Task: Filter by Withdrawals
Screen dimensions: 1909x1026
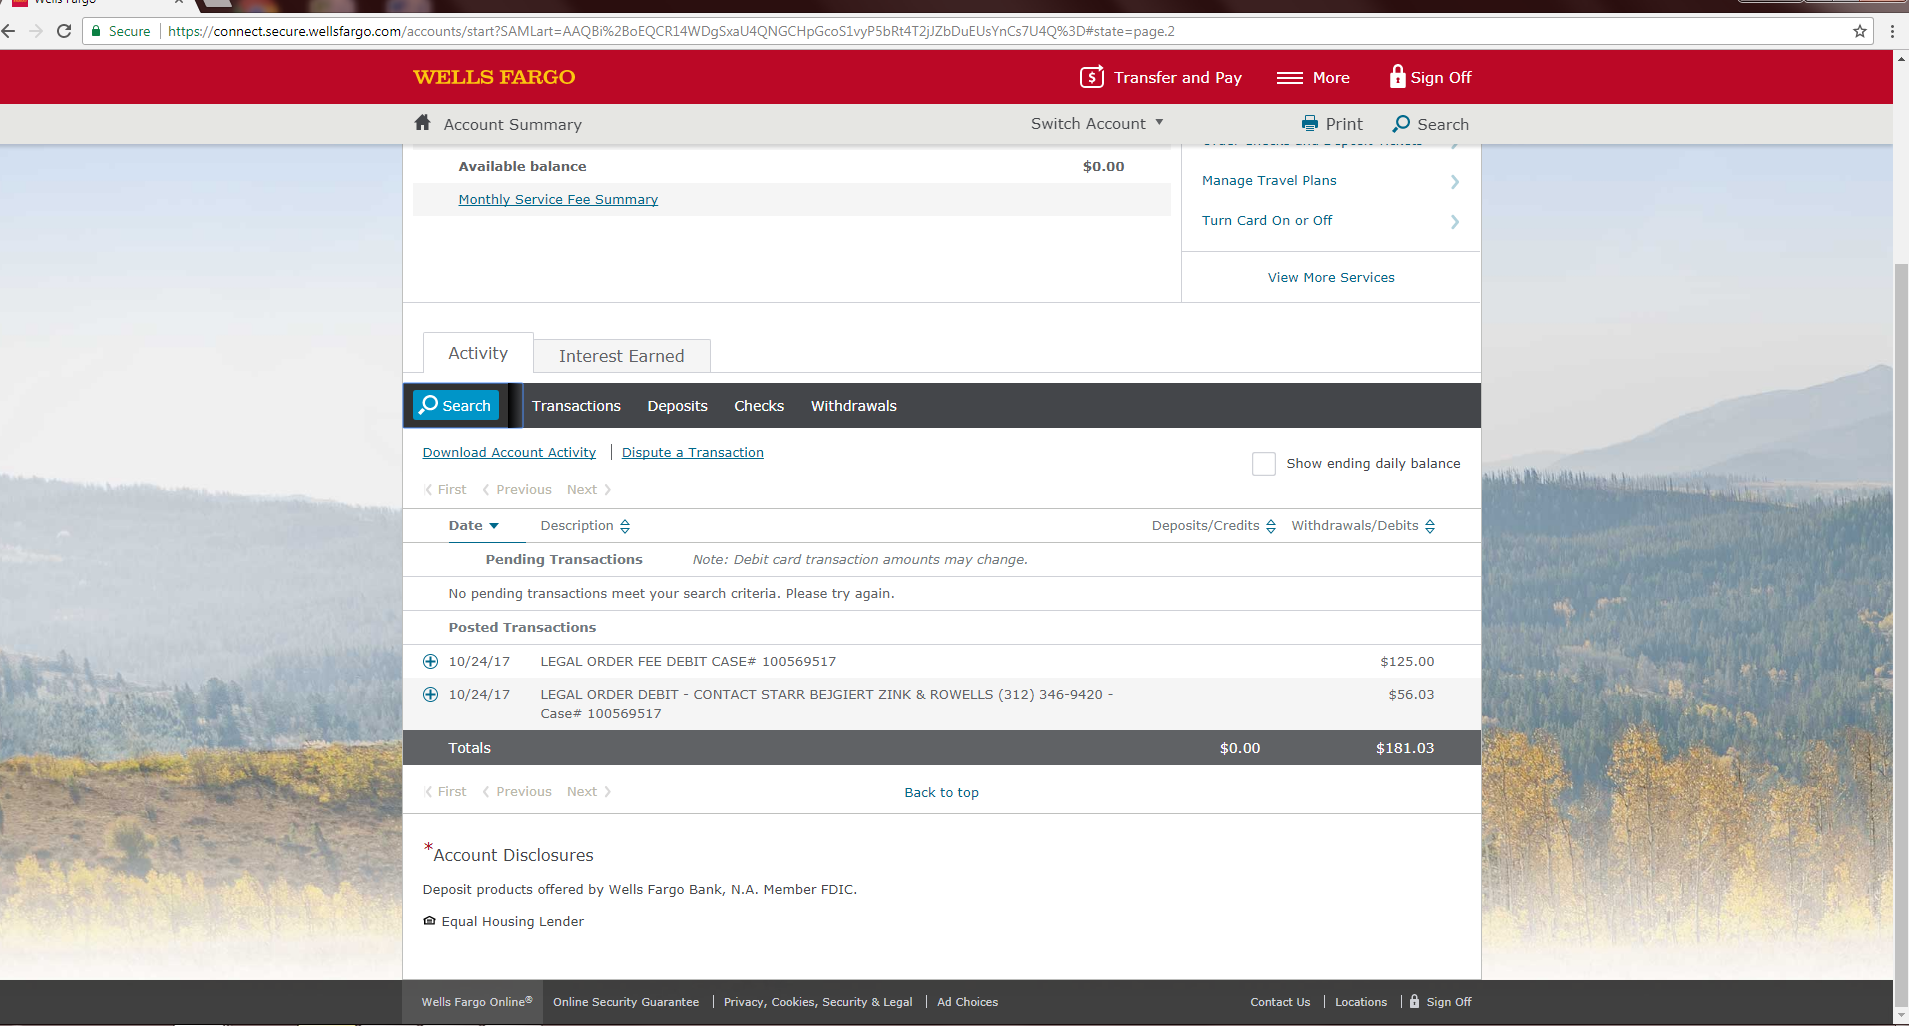Action: tap(854, 406)
